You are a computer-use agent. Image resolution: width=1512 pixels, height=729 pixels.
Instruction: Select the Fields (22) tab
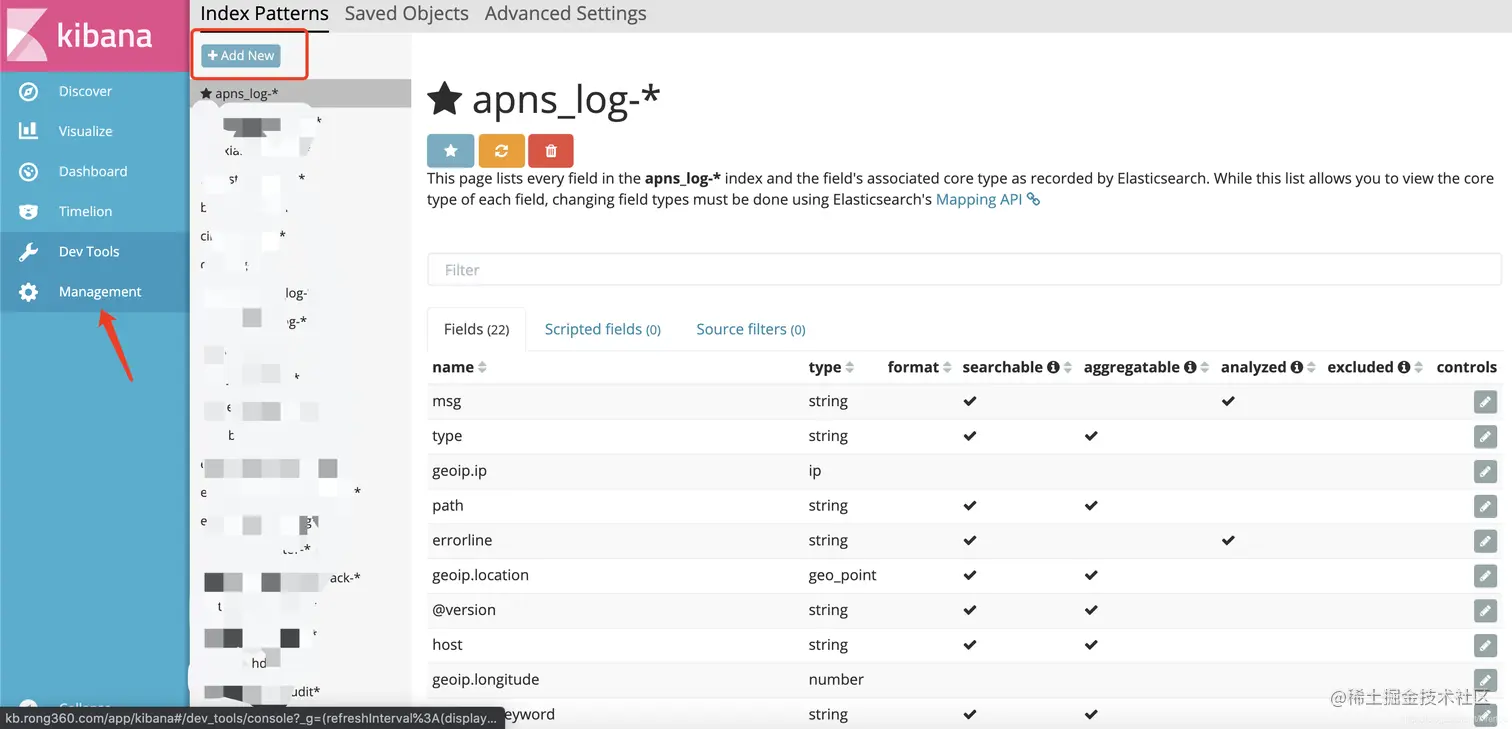(477, 329)
